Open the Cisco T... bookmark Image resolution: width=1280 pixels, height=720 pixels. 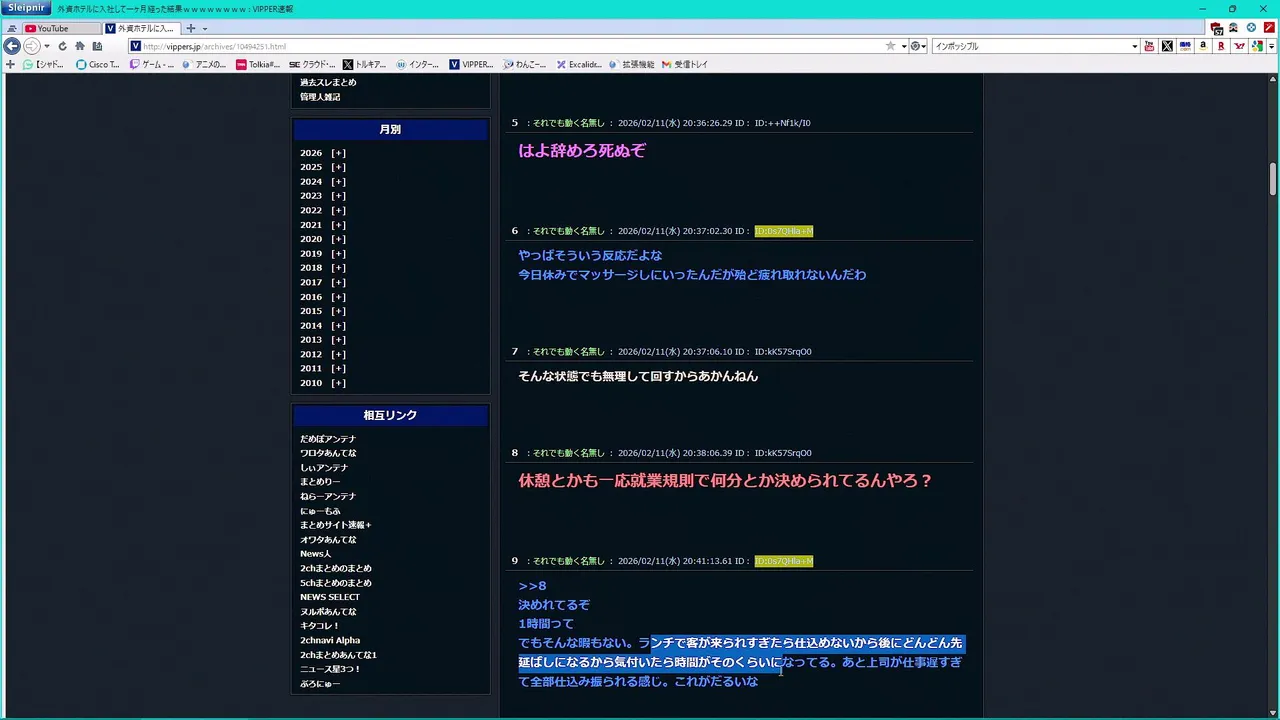(98, 64)
